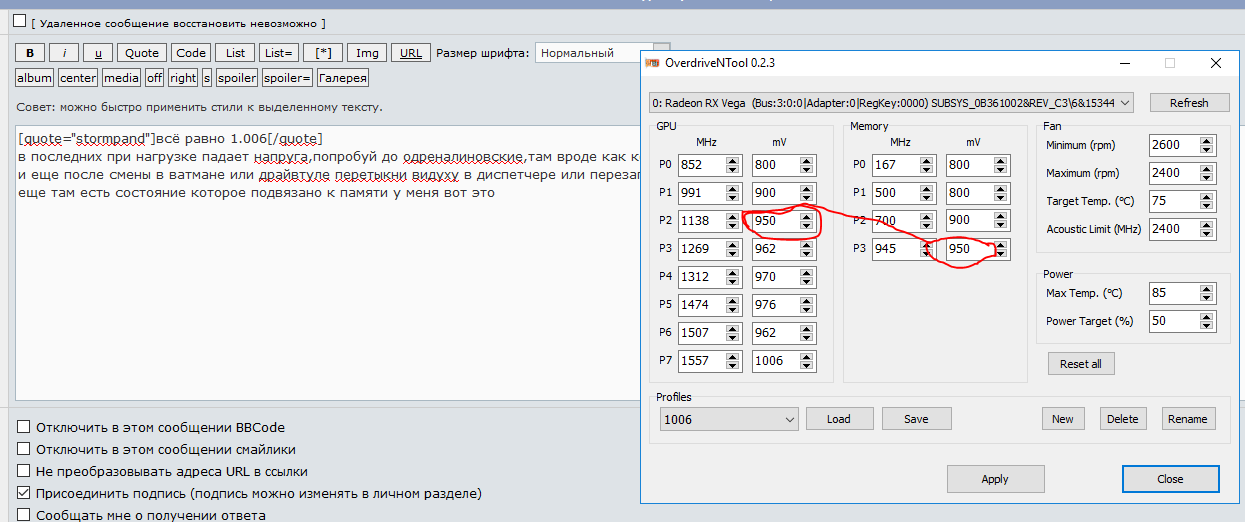The height and width of the screenshot is (522, 1245).
Task: Create a New profile
Action: click(x=1063, y=419)
